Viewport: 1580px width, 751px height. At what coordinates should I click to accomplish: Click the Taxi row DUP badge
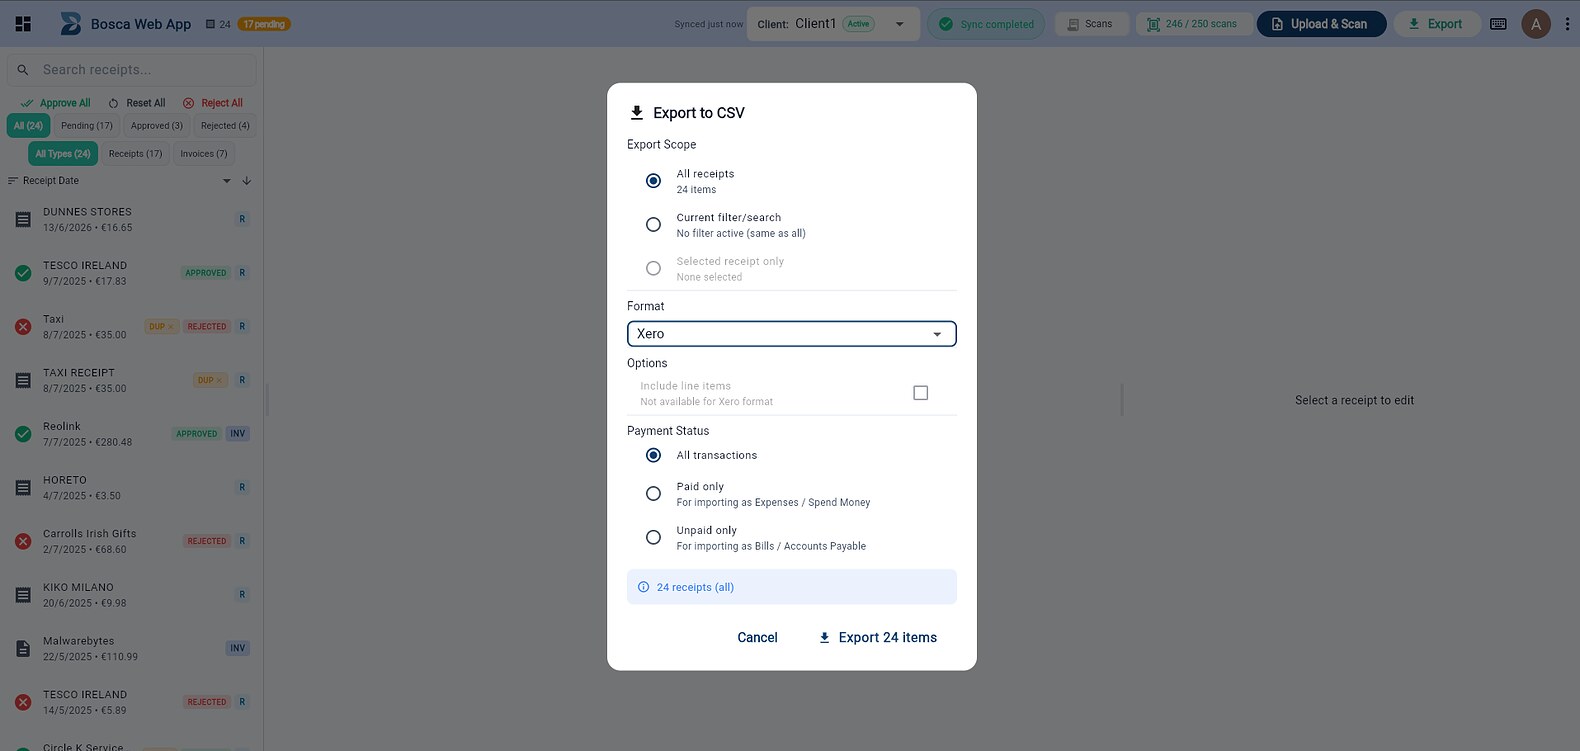coord(161,327)
